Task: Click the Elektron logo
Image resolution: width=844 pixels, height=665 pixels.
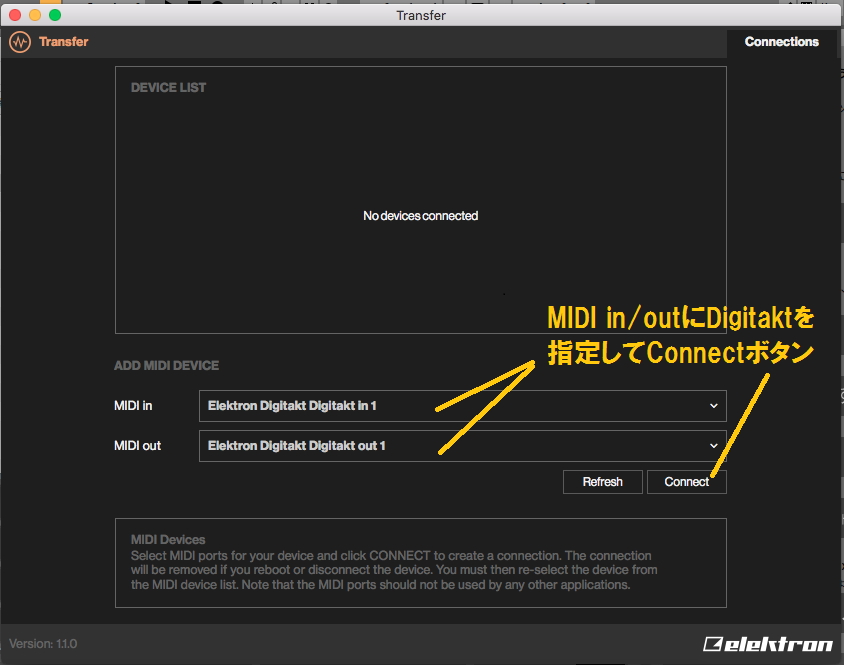Action: tap(768, 644)
